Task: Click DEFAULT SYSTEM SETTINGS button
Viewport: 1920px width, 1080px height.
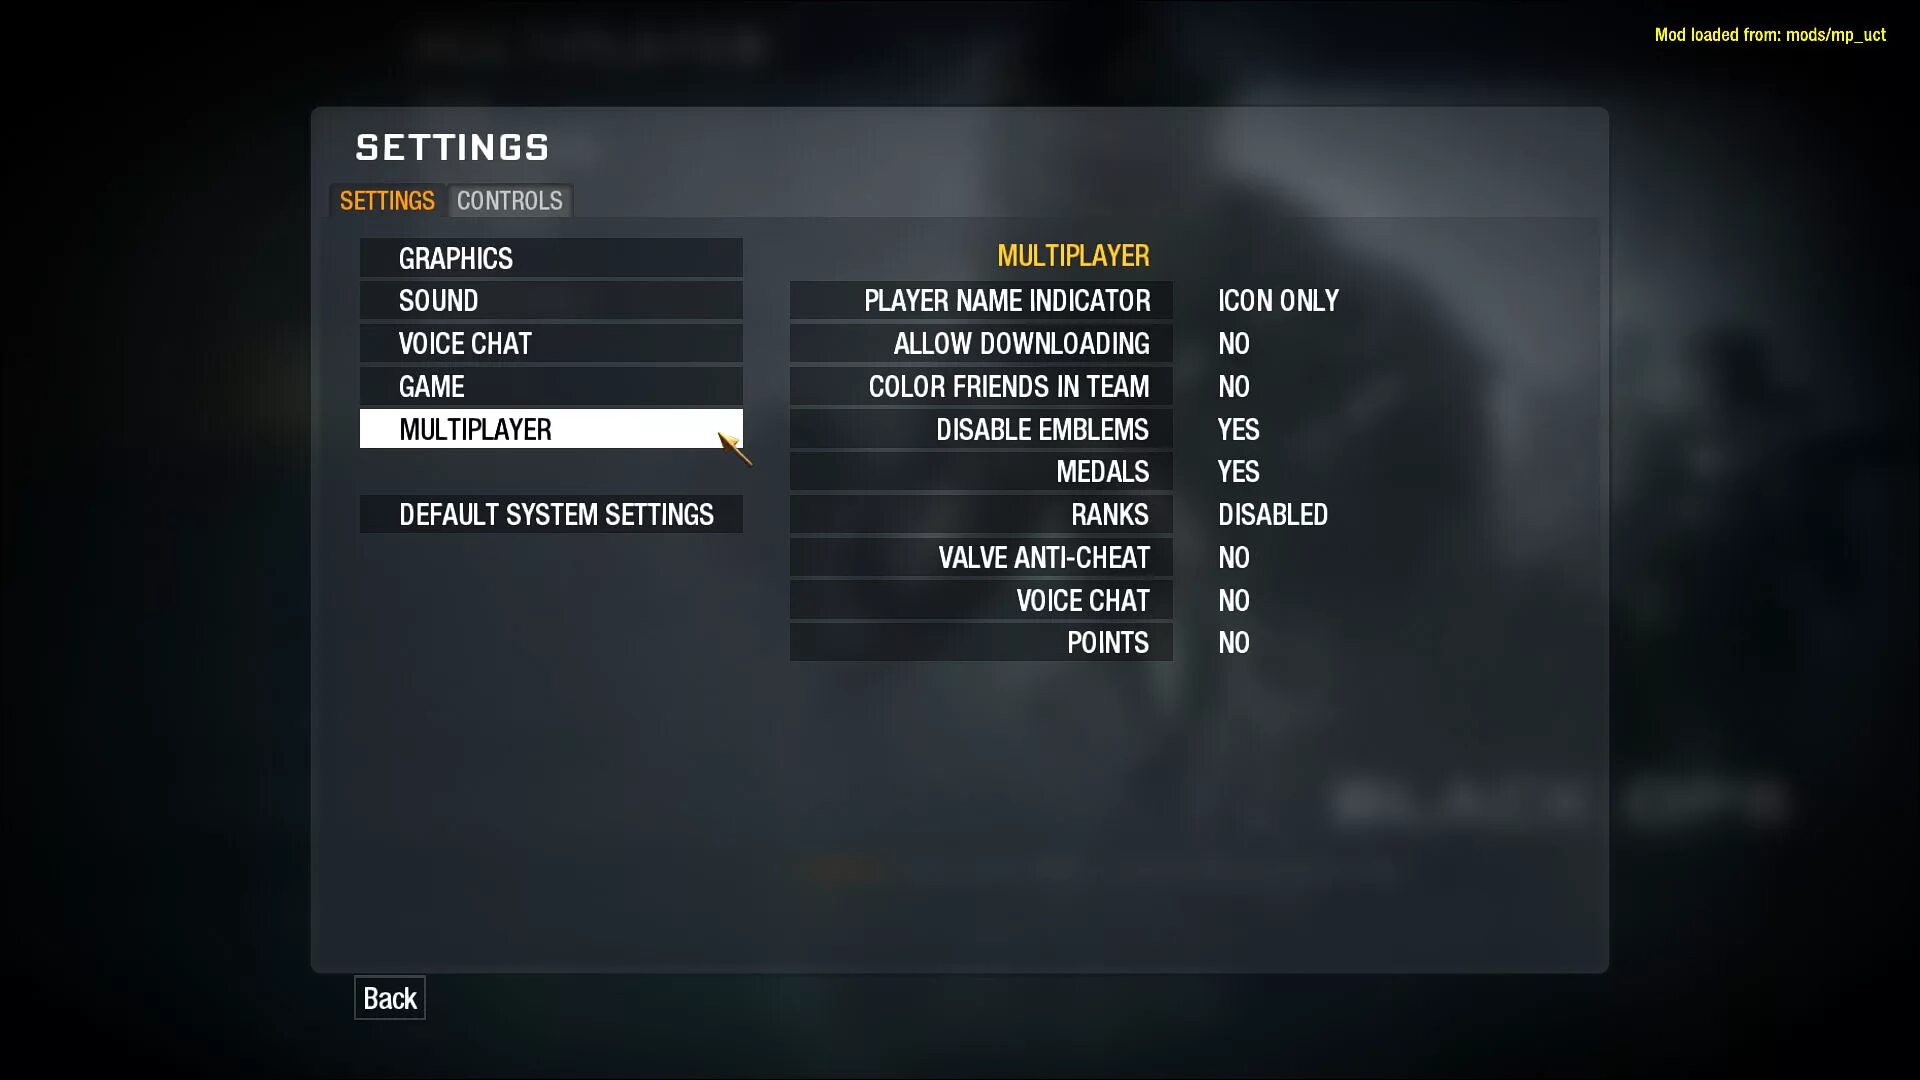Action: click(555, 514)
